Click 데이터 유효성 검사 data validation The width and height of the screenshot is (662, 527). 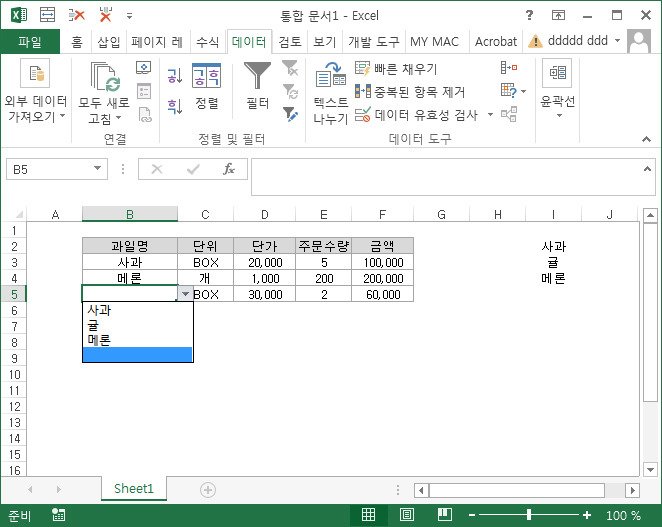416,115
